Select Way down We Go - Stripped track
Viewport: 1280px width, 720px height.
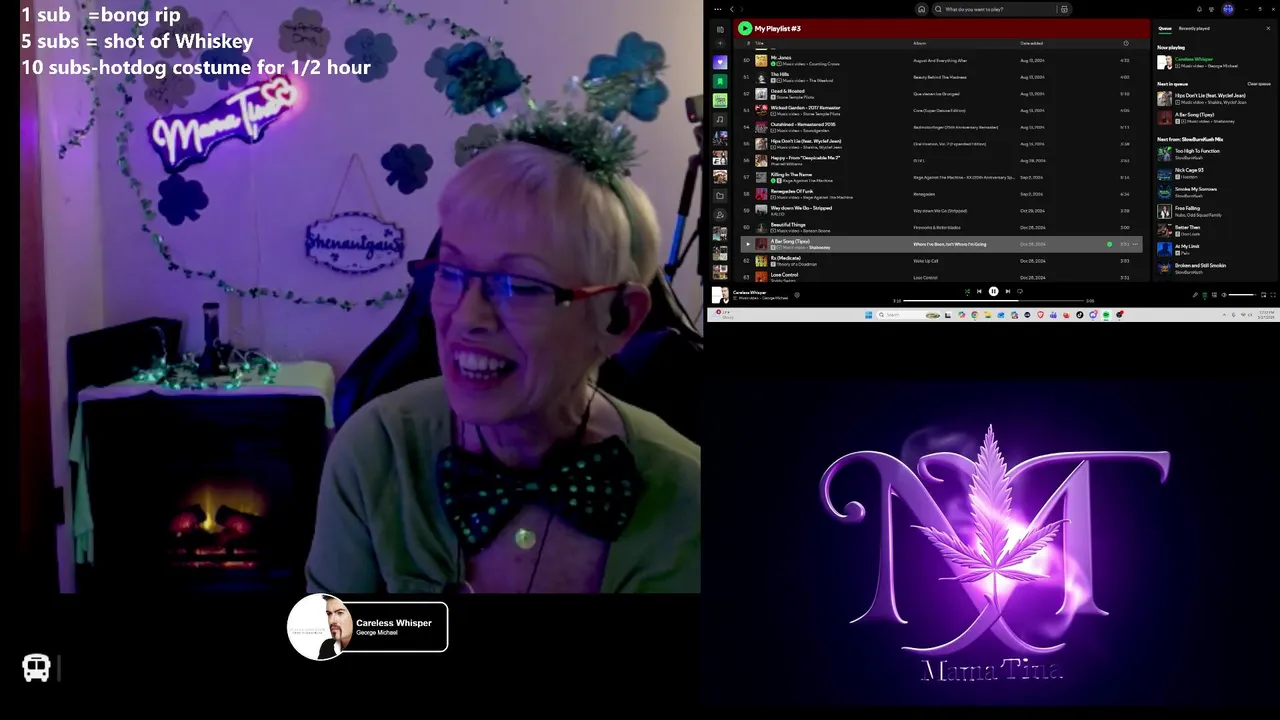click(941, 210)
